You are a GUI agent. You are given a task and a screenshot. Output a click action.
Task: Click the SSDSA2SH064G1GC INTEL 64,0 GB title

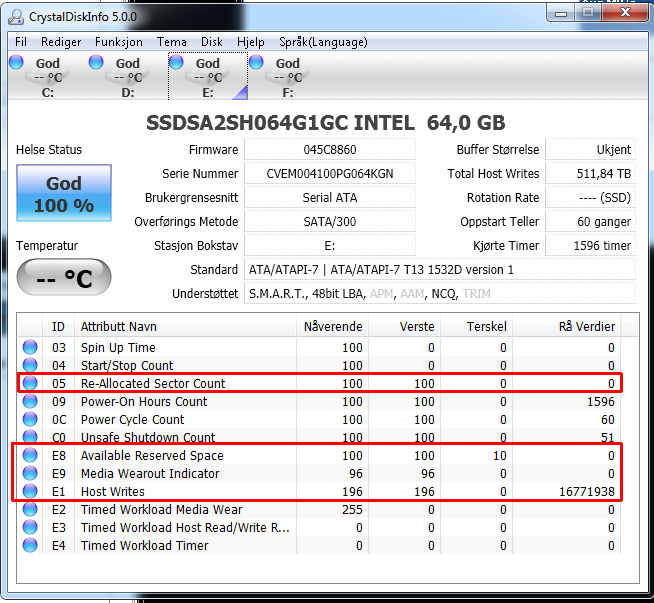click(326, 123)
